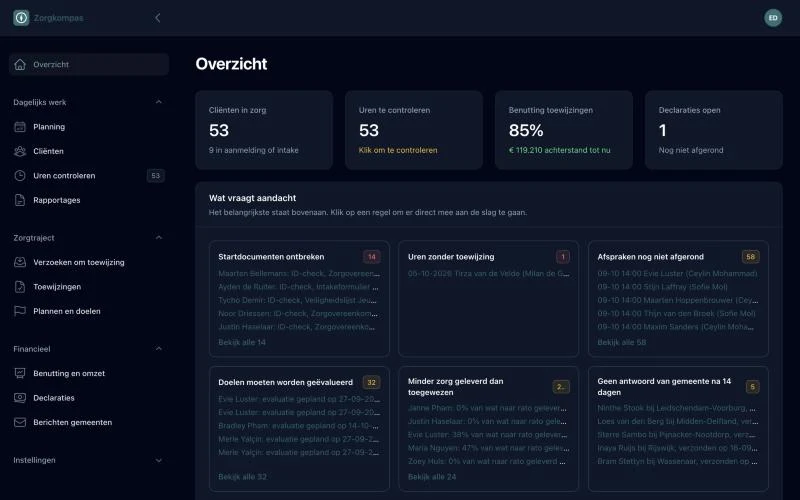Click the Maarten Bellemans ID-check row
800x500 pixels.
pyautogui.click(x=299, y=273)
